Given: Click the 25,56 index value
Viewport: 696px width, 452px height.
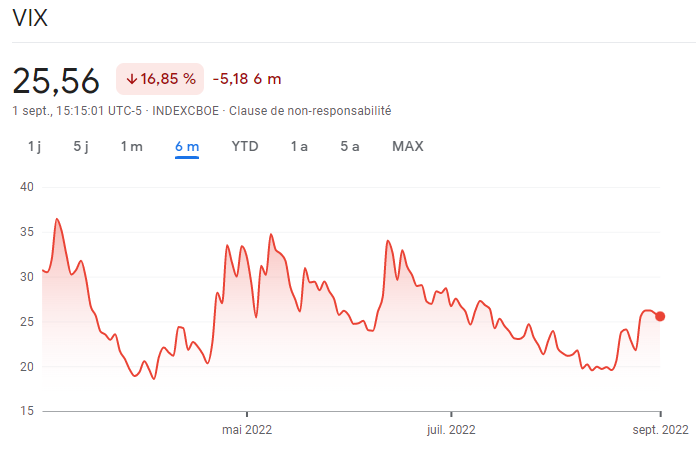Looking at the screenshot, I should tap(57, 79).
